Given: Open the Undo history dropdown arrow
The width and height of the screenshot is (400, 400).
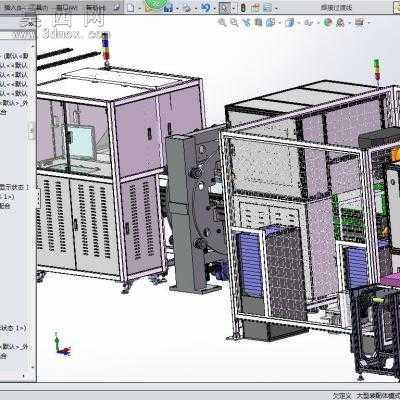Looking at the screenshot, I should [214, 8].
